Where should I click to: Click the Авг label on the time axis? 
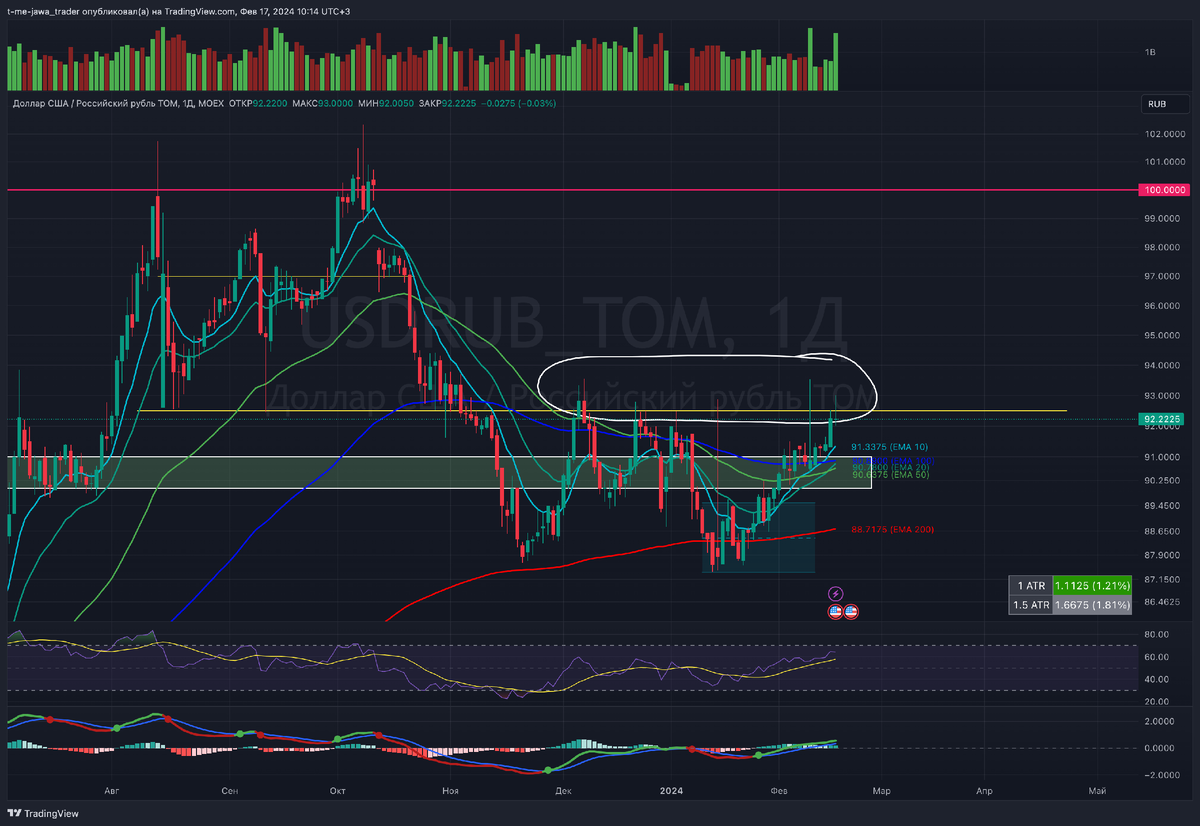point(110,791)
